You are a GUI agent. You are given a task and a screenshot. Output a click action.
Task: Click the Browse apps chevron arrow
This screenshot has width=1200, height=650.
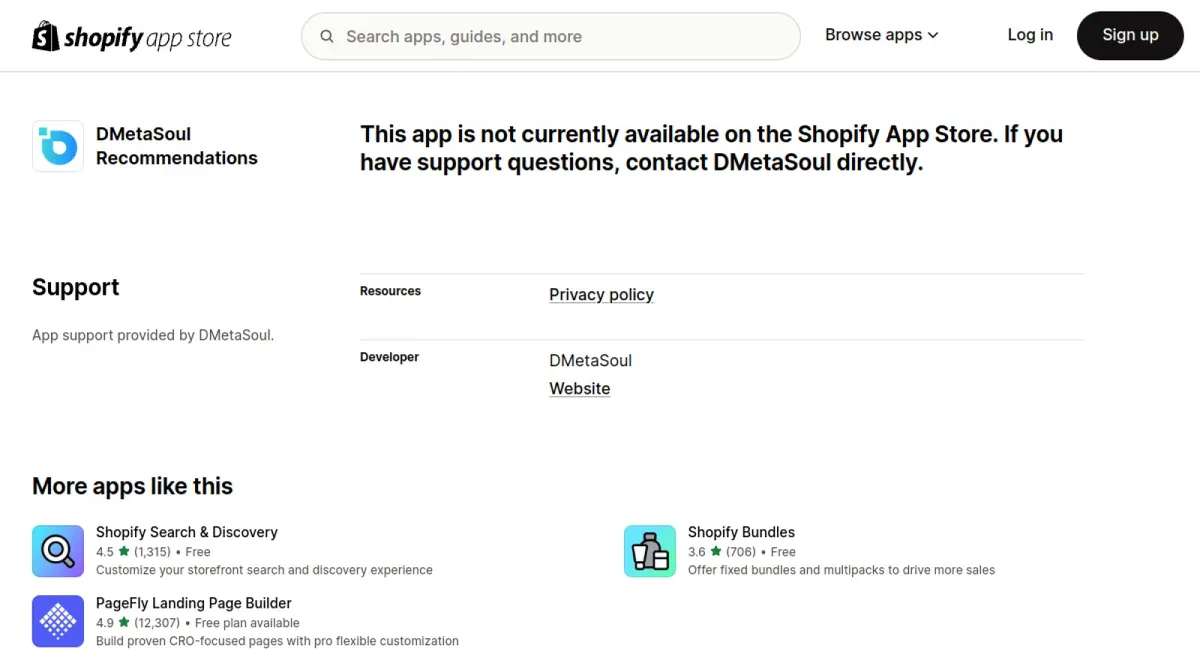pyautogui.click(x=933, y=35)
